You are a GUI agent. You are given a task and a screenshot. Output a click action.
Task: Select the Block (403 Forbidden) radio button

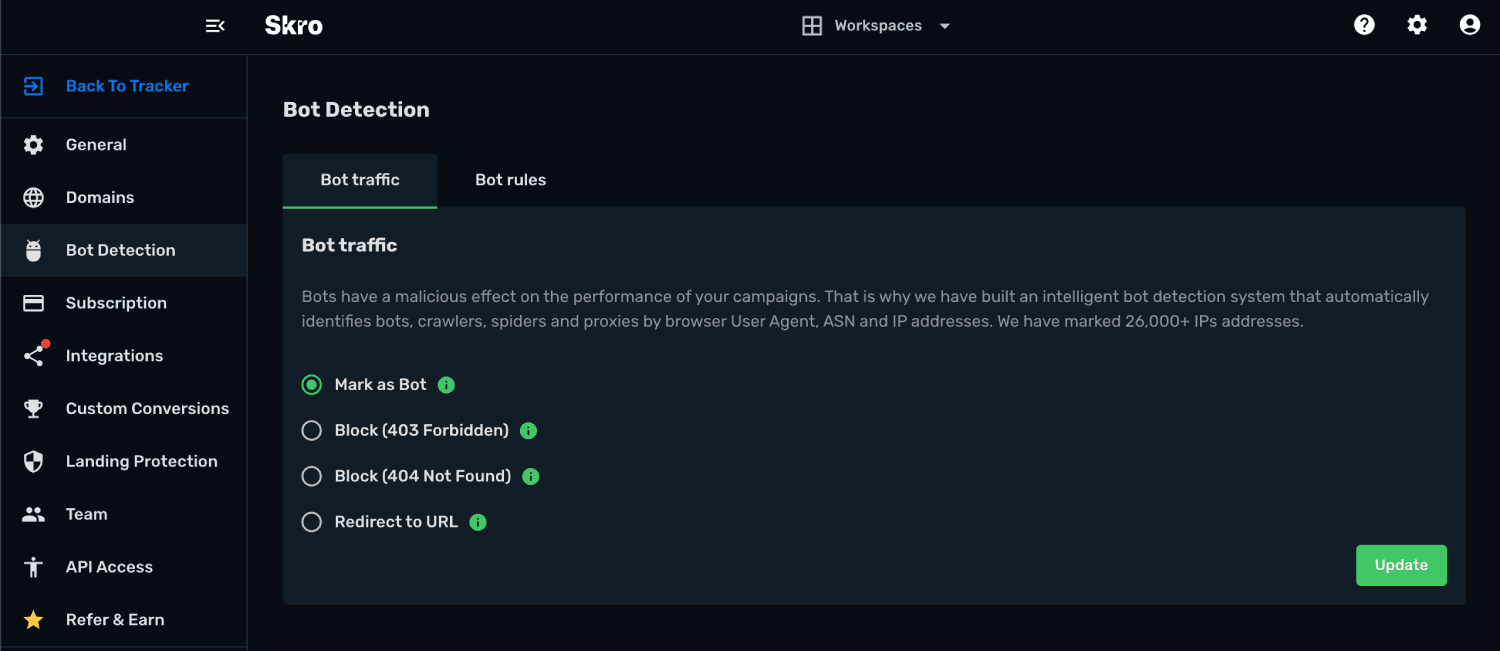[312, 431]
